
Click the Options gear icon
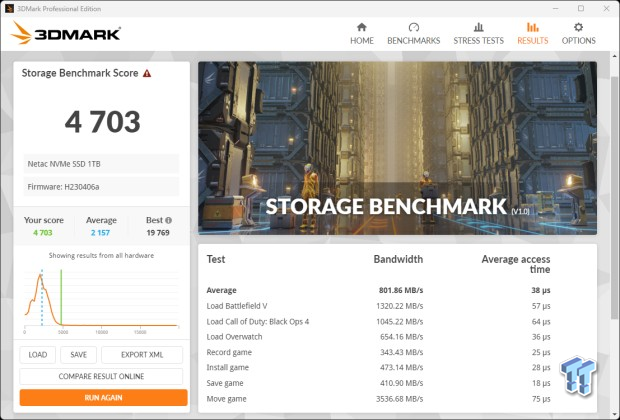click(x=578, y=27)
